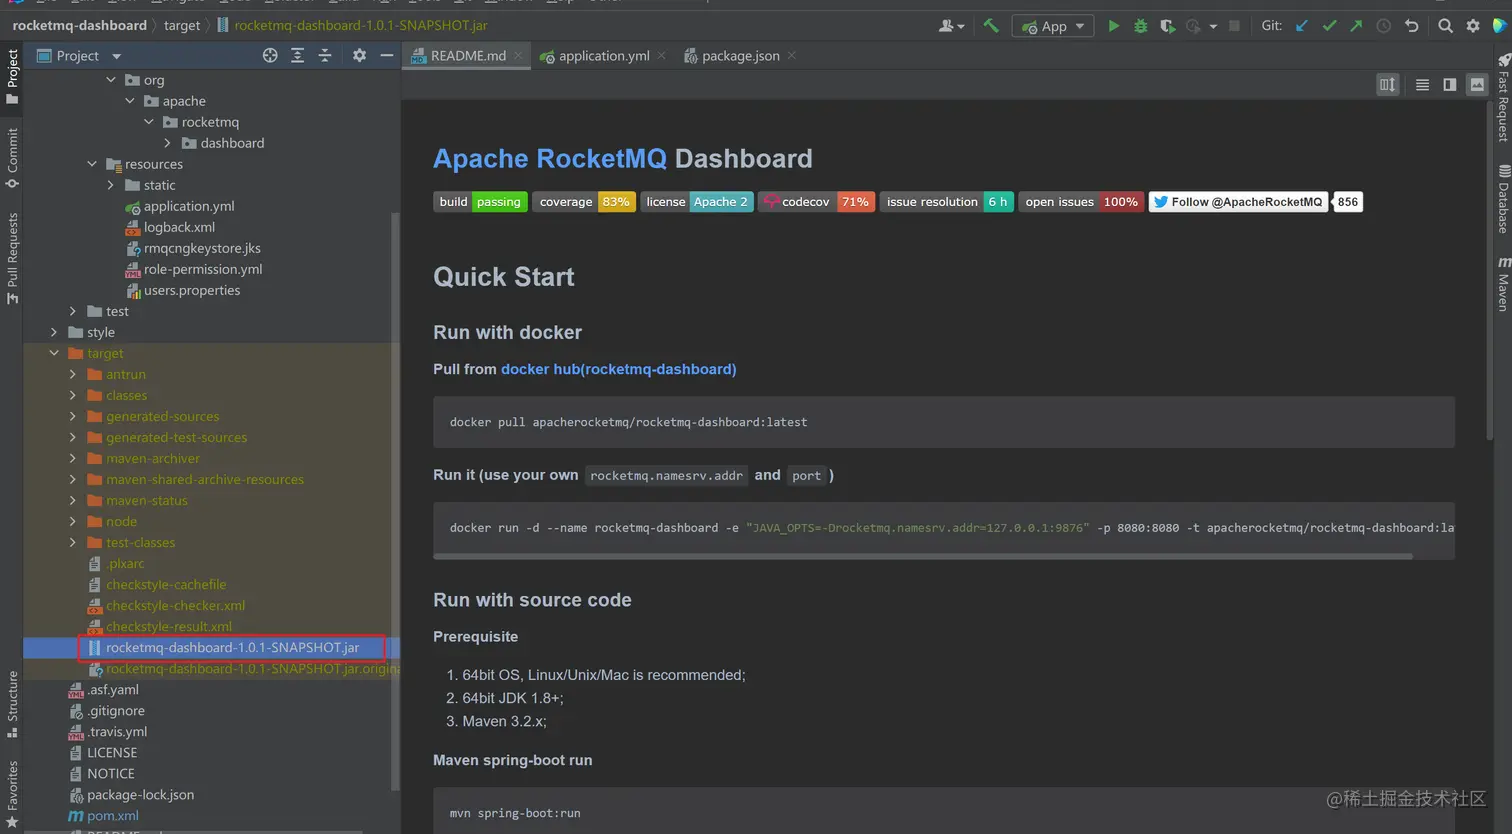1512x834 pixels.
Task: Open the Favorites tool window tab
Action: pyautogui.click(x=12, y=794)
